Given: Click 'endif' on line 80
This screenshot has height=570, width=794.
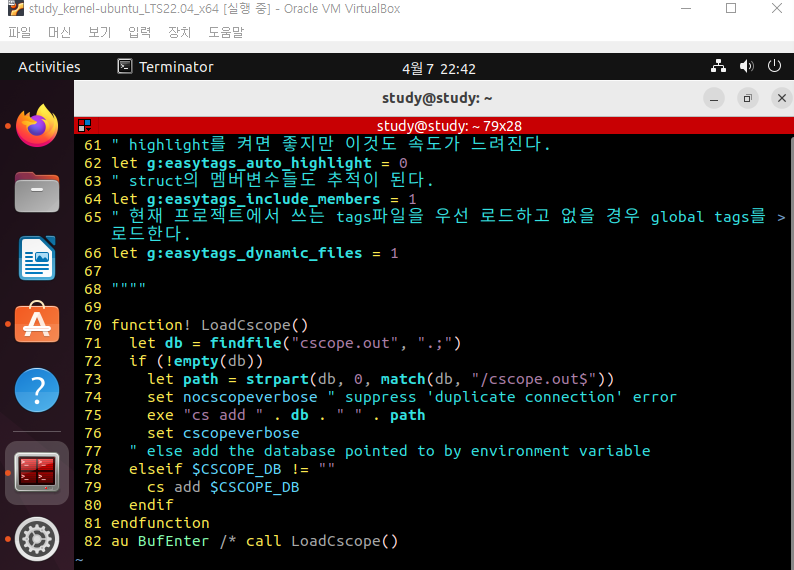Looking at the screenshot, I should pyautogui.click(x=151, y=505).
